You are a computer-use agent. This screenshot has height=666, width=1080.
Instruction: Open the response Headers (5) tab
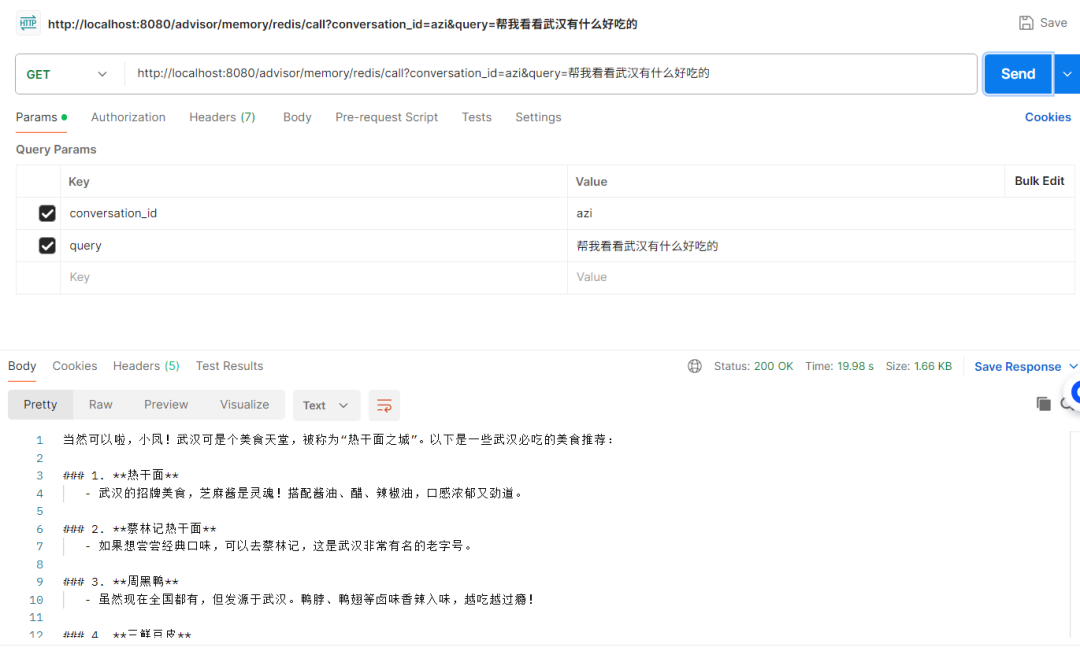point(146,366)
